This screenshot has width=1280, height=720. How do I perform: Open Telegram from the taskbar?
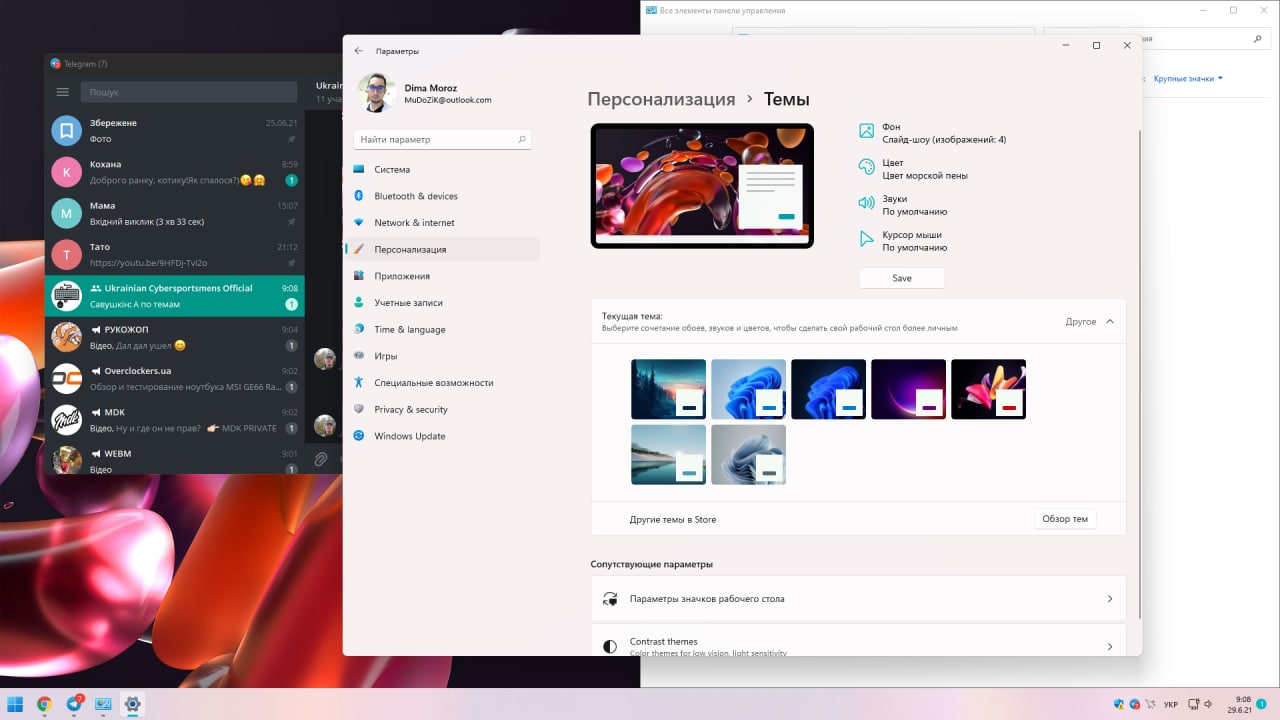74,704
